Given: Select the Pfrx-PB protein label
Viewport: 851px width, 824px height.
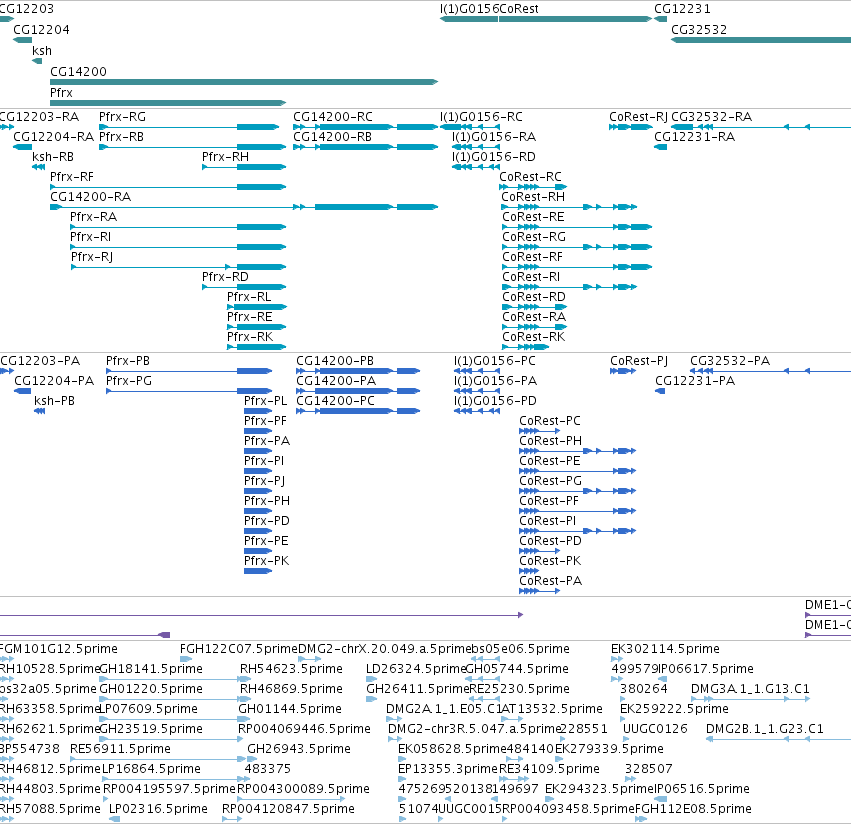Looking at the screenshot, I should (128, 361).
